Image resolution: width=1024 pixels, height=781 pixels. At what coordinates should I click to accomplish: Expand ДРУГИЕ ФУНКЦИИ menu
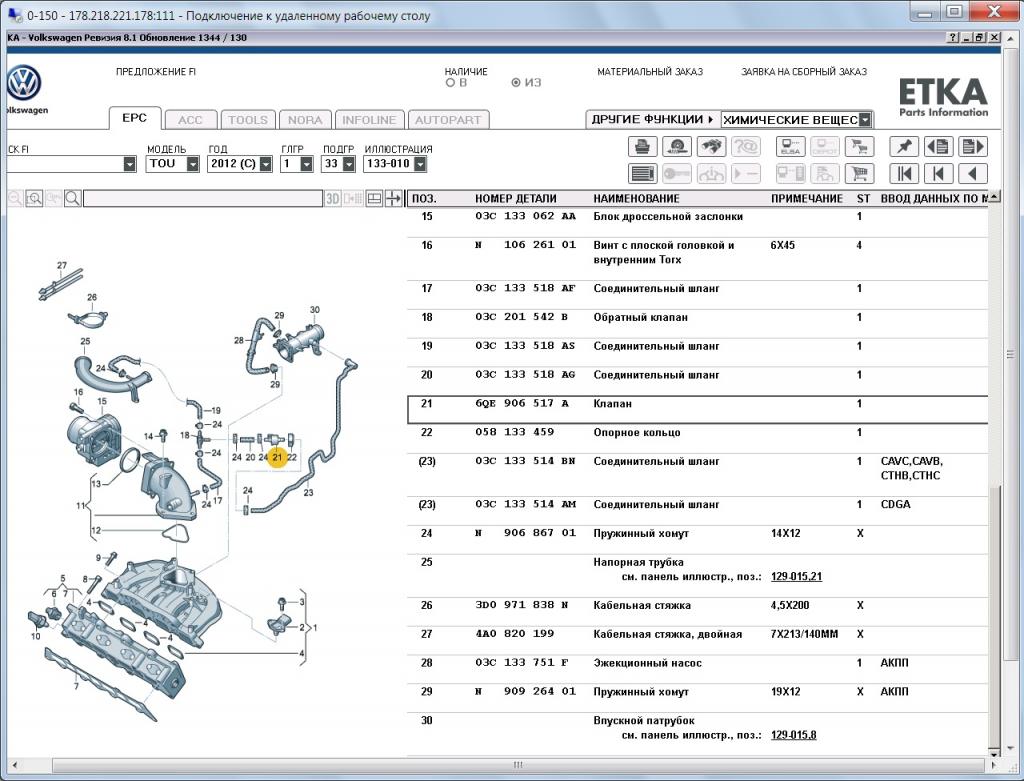coord(652,120)
